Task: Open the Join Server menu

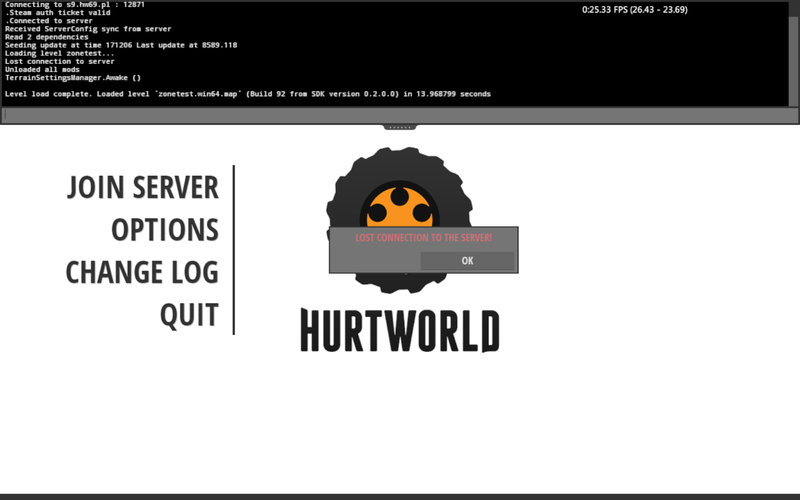Action: click(x=143, y=187)
